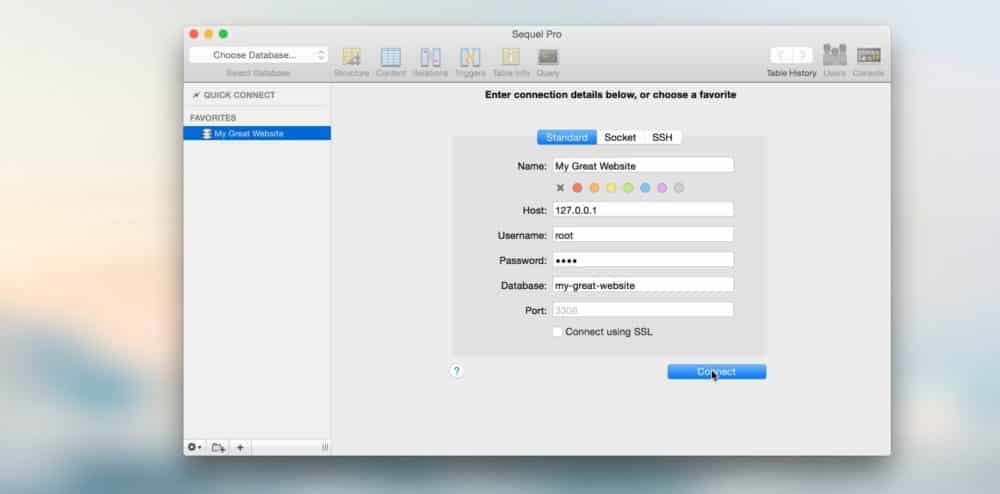This screenshot has width=1000, height=494.
Task: Switch to the SSH connection tab
Action: (x=662, y=137)
